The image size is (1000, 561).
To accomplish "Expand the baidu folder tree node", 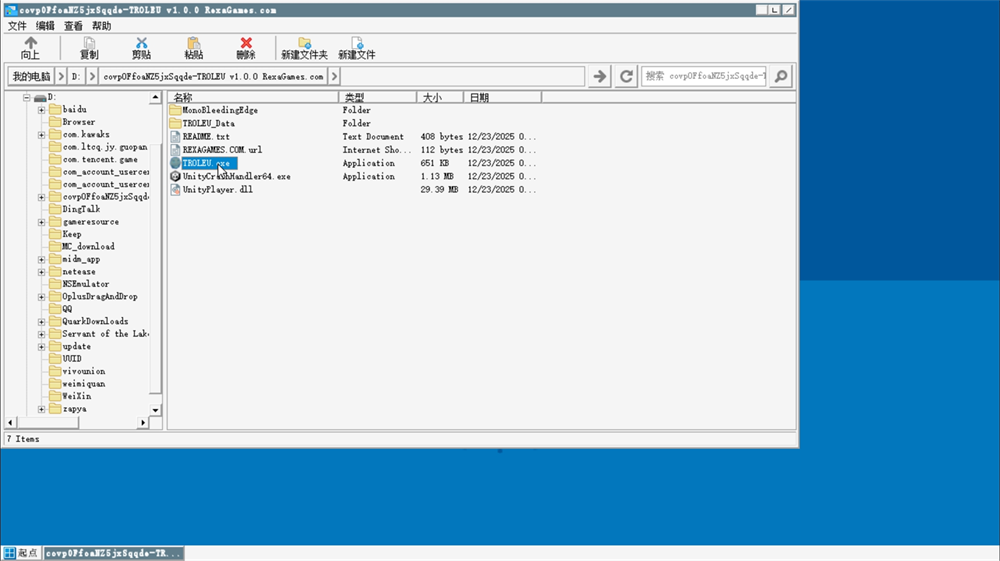I will [x=41, y=109].
